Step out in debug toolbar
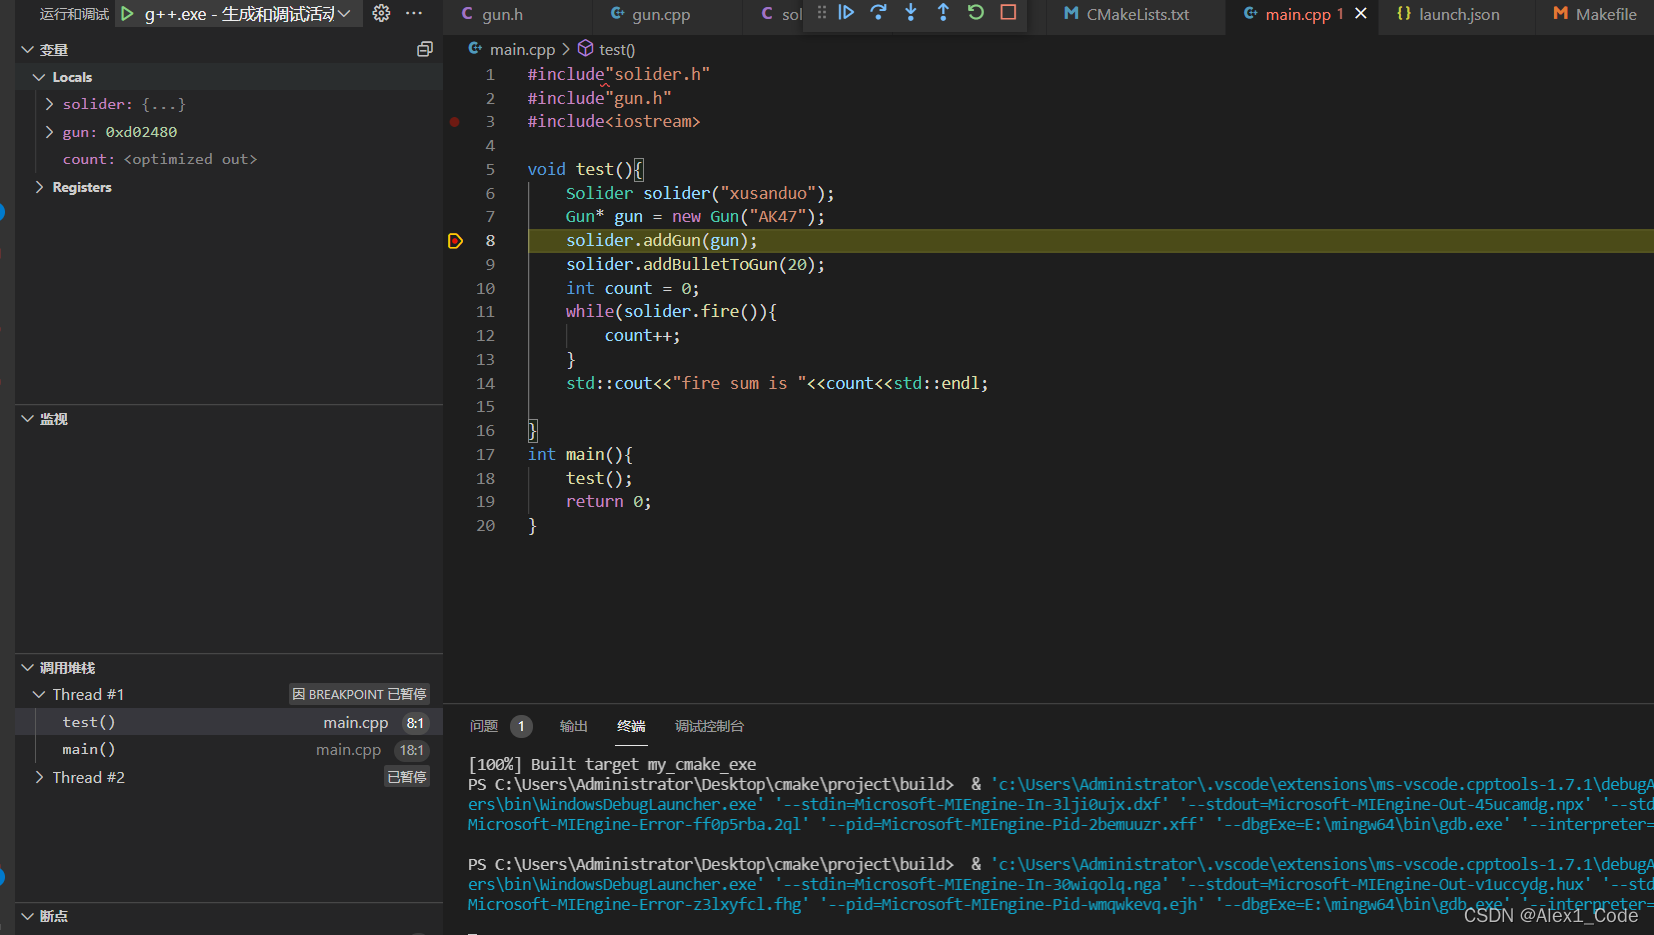Viewport: 1654px width, 935px height. (943, 13)
